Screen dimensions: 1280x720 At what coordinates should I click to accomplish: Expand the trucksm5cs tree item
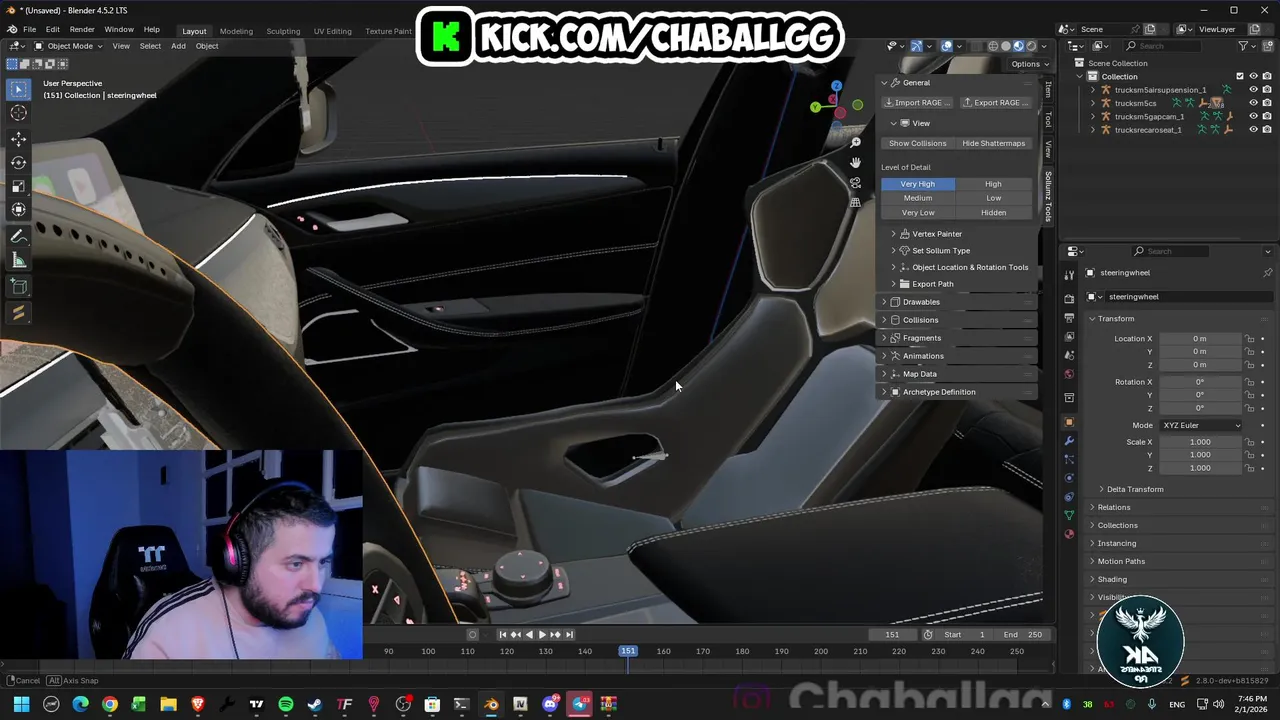(1093, 103)
